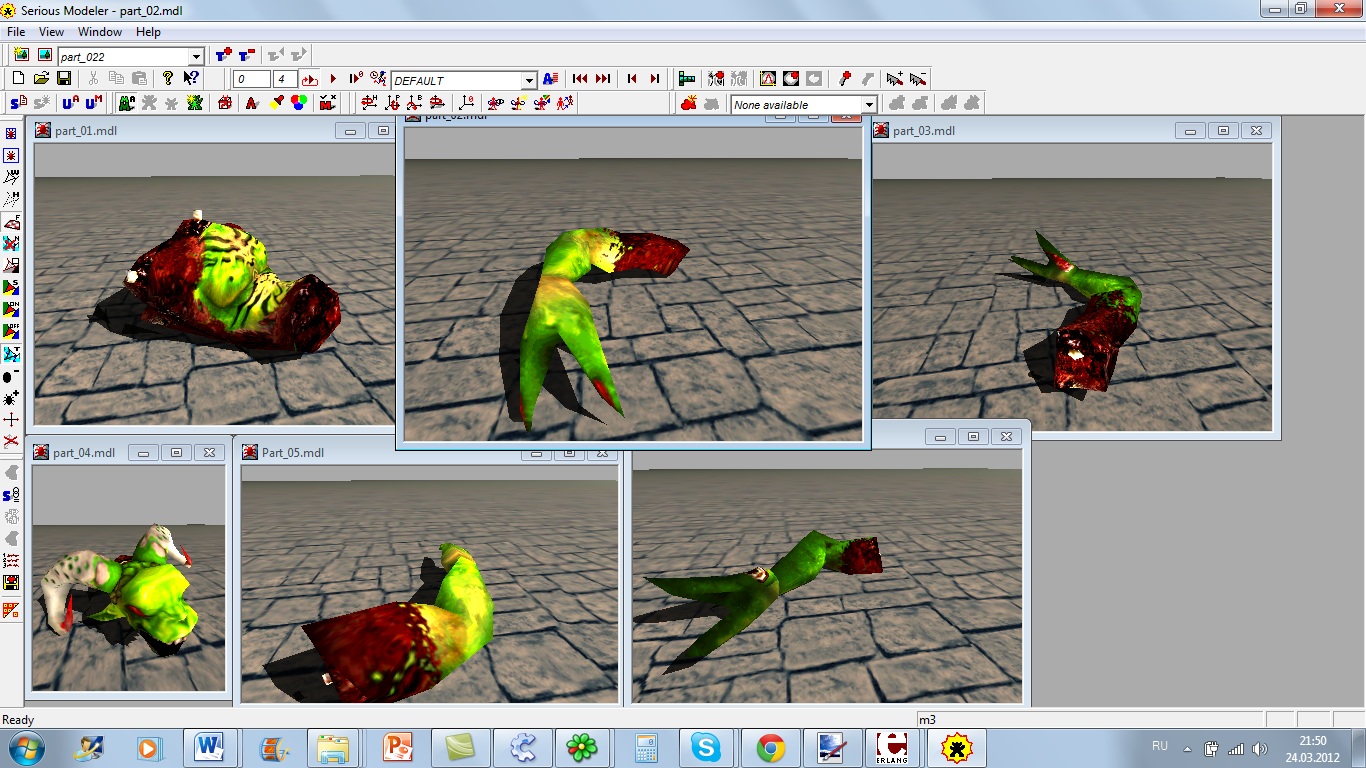Save the model using the floppy disk icon

click(64, 78)
